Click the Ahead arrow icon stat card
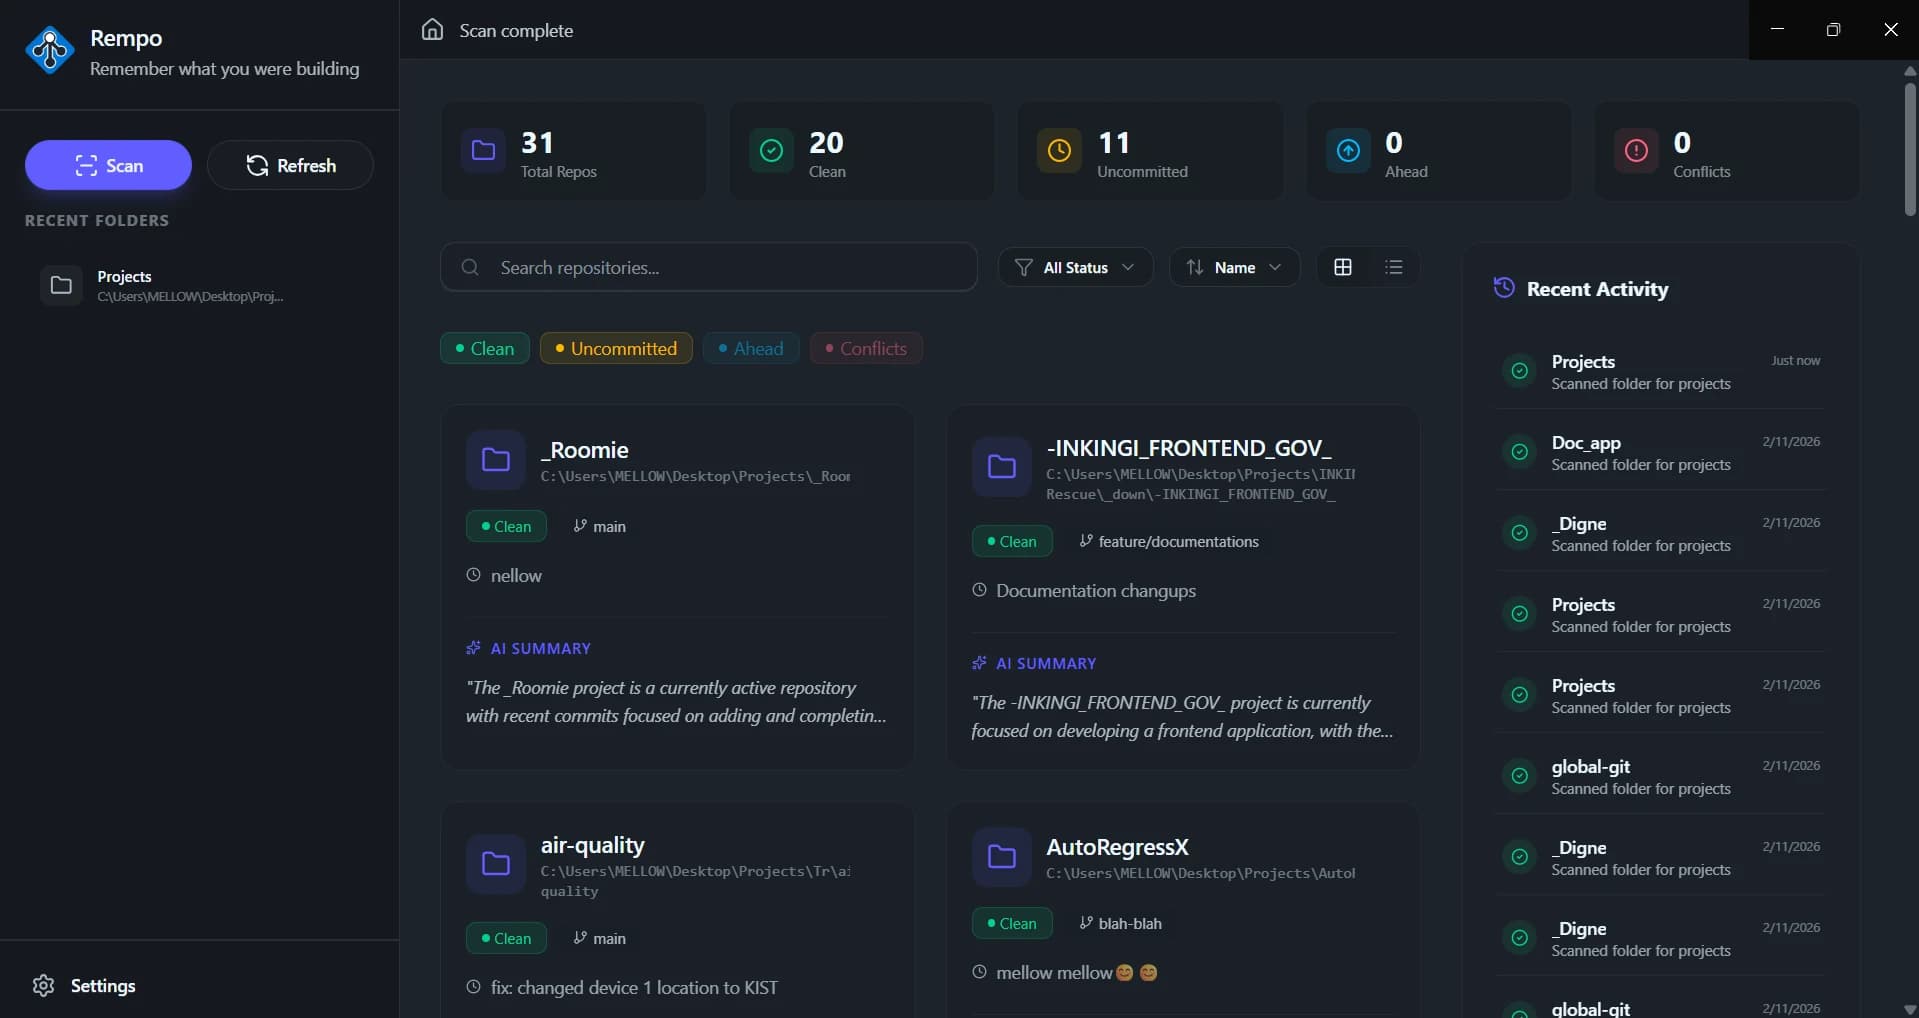The image size is (1919, 1018). point(1347,150)
